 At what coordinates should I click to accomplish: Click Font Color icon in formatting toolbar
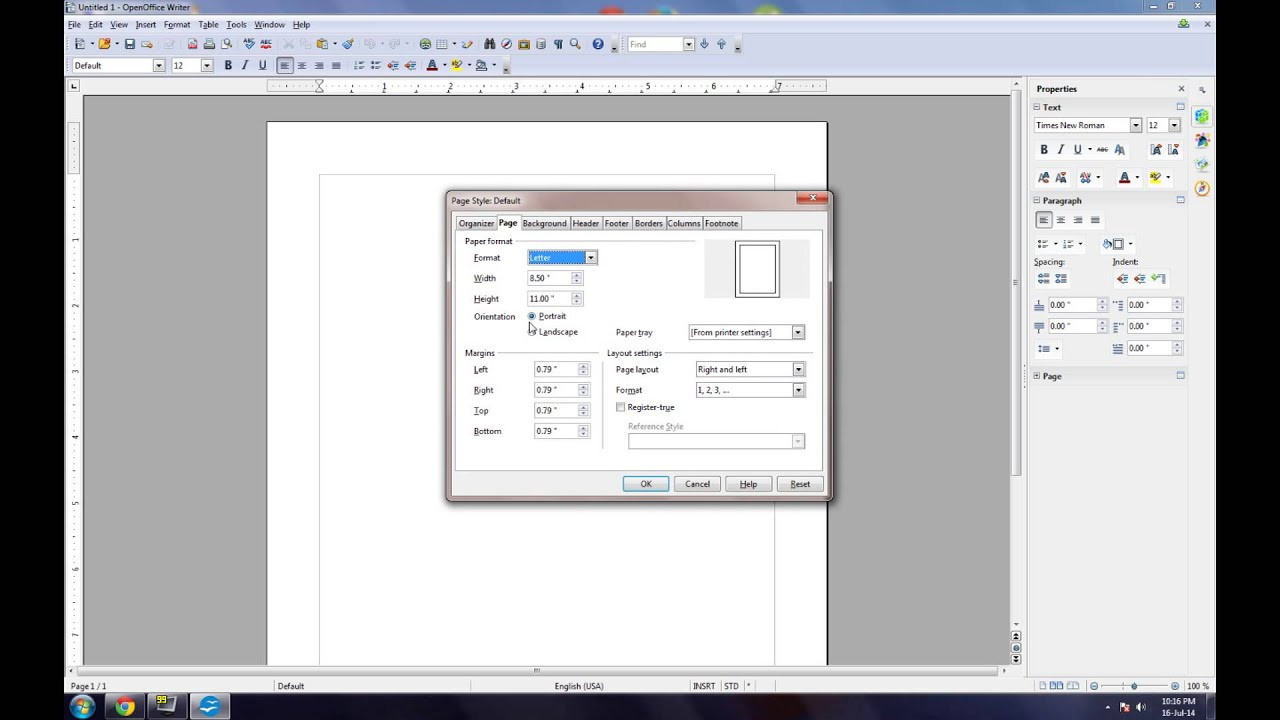(x=432, y=65)
